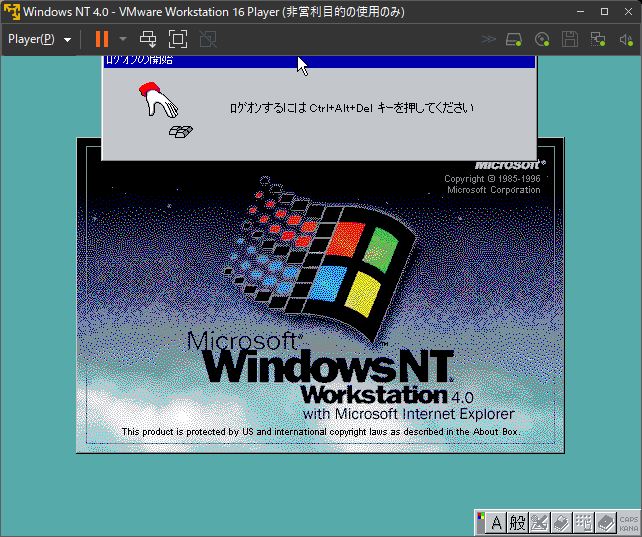This screenshot has height=537, width=642.
Task: Click the 'with Microsoft Internet Explorer' text
Action: tap(408, 414)
